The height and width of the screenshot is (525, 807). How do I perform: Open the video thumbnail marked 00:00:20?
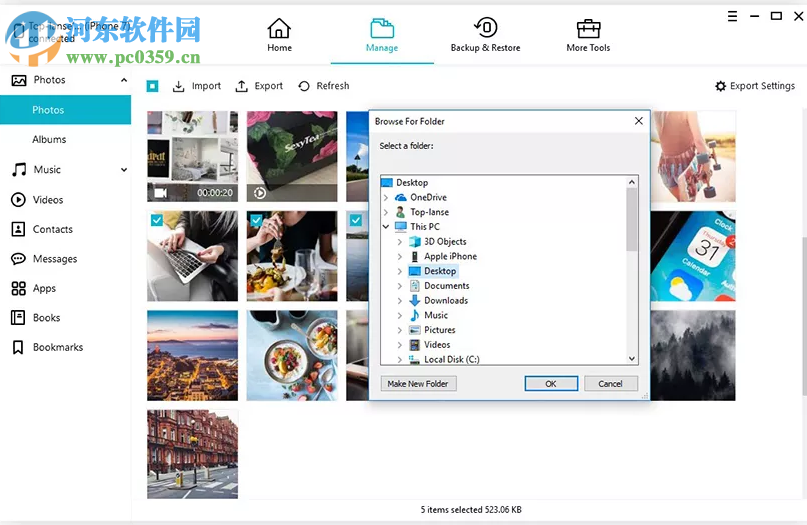pos(192,156)
